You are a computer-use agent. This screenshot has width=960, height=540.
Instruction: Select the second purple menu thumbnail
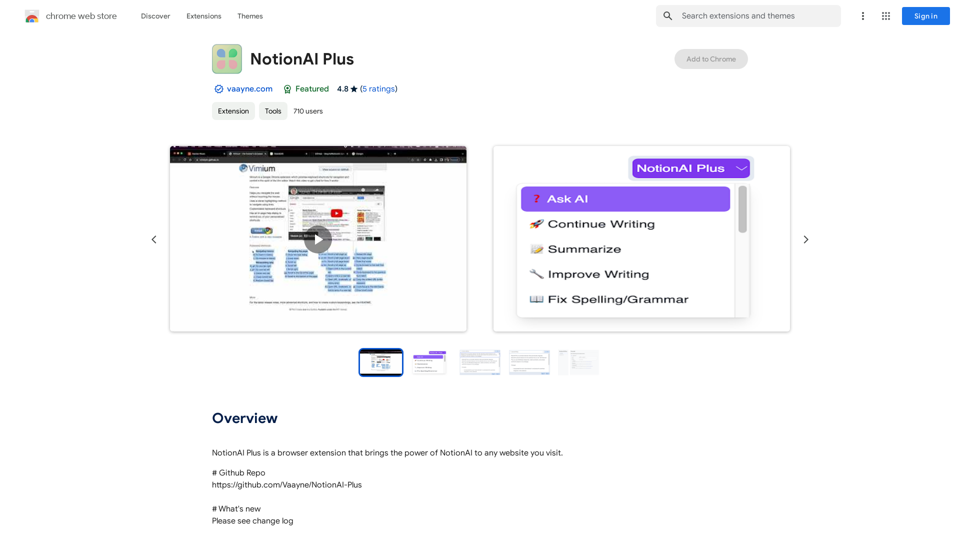(430, 362)
